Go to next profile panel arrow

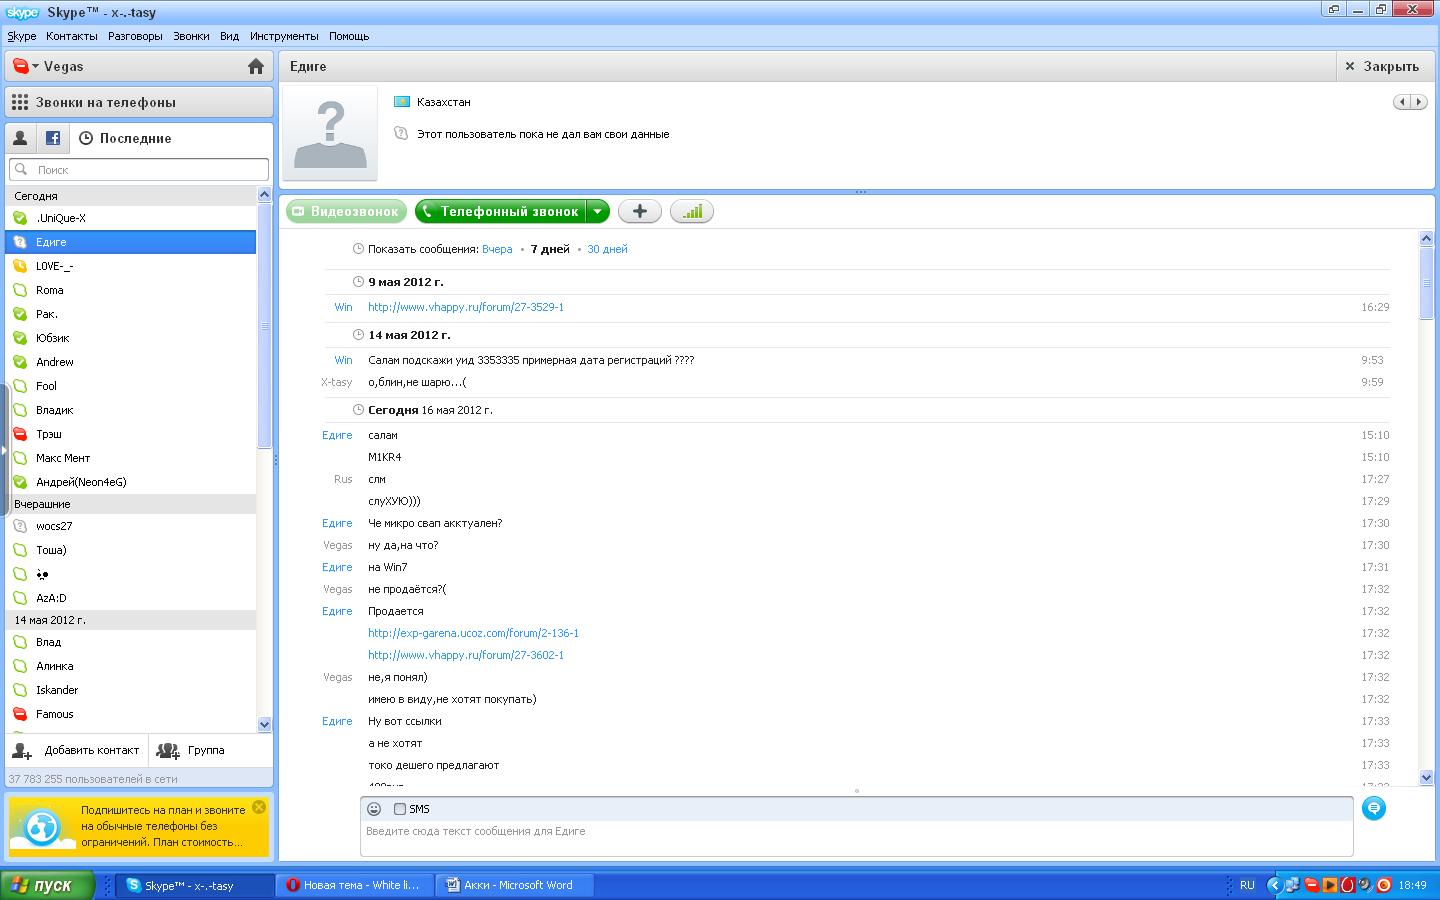(1418, 102)
